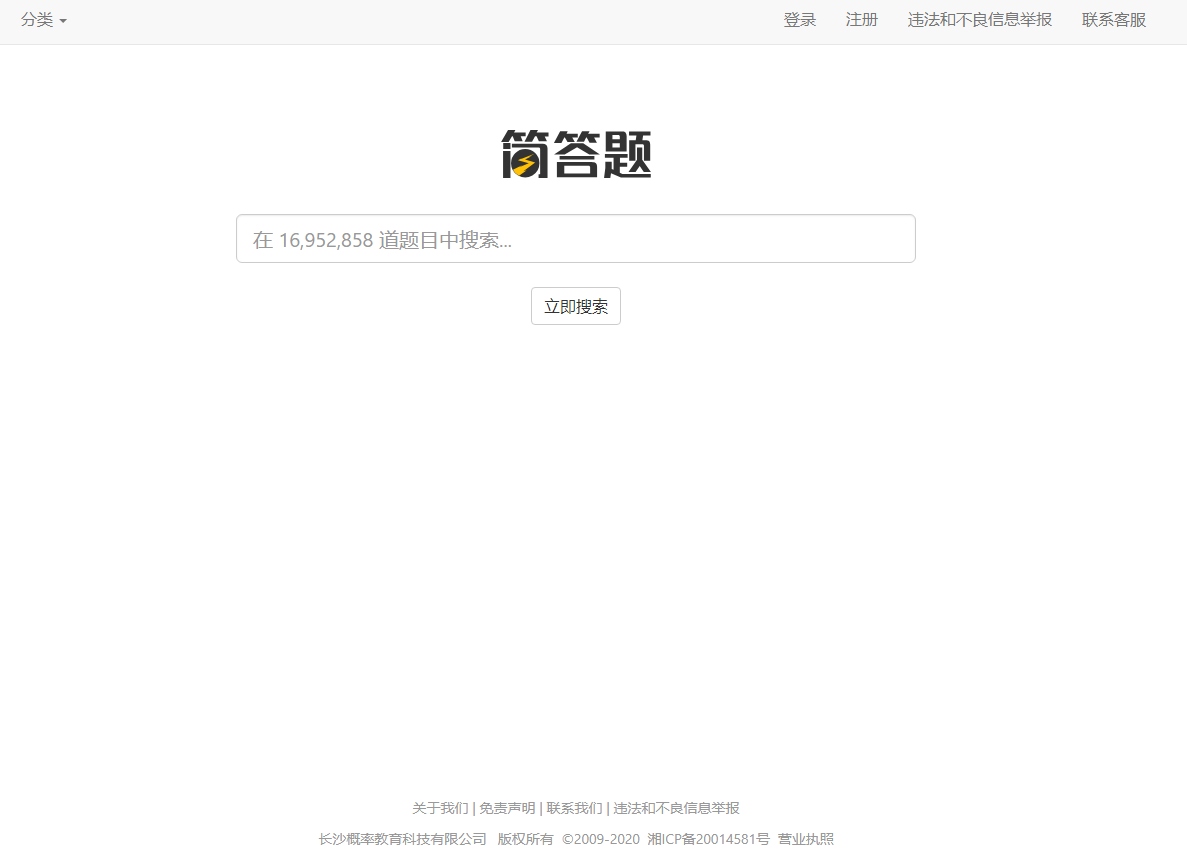Click 联系我们 in the footer

pyautogui.click(x=574, y=808)
